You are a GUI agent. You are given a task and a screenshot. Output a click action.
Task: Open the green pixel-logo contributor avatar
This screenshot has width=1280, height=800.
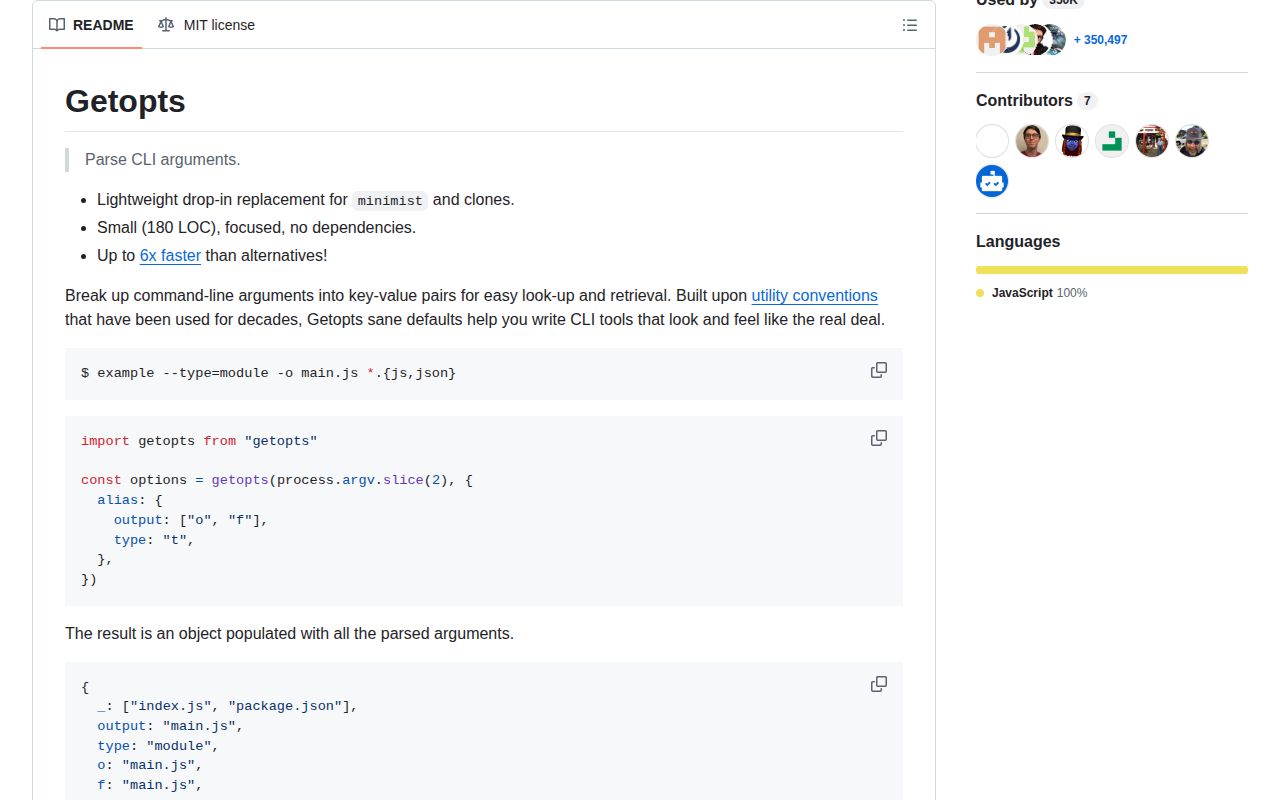1112,141
